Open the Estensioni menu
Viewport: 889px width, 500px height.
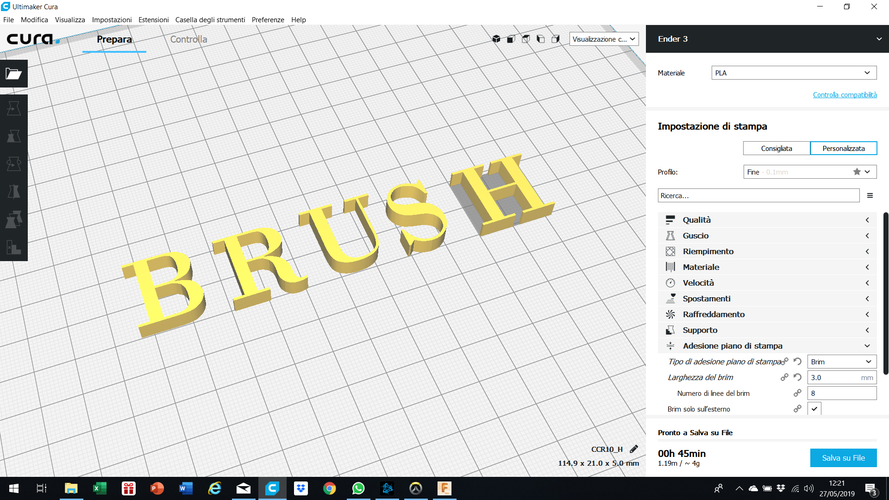pos(154,20)
